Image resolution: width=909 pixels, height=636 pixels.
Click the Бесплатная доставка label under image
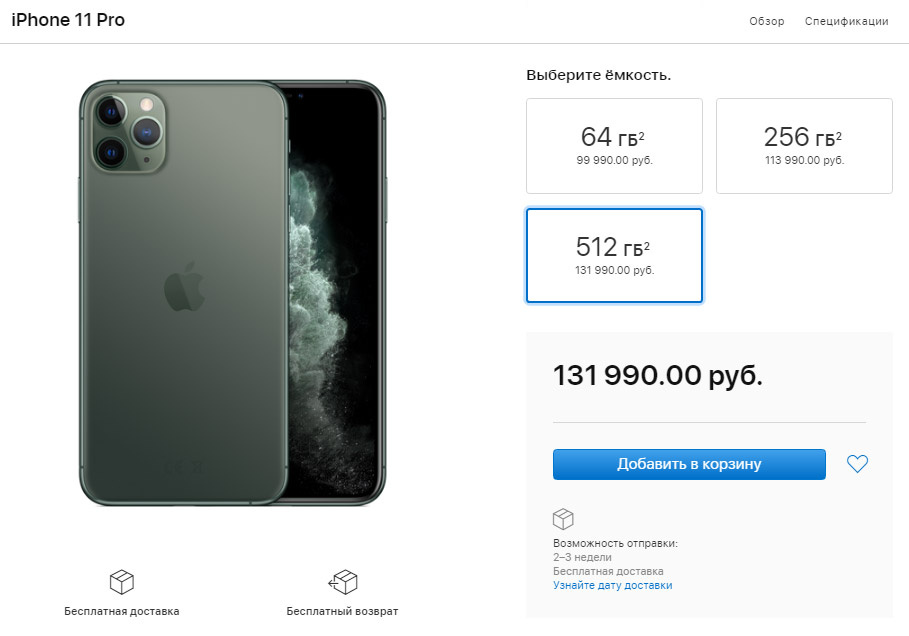tap(122, 611)
